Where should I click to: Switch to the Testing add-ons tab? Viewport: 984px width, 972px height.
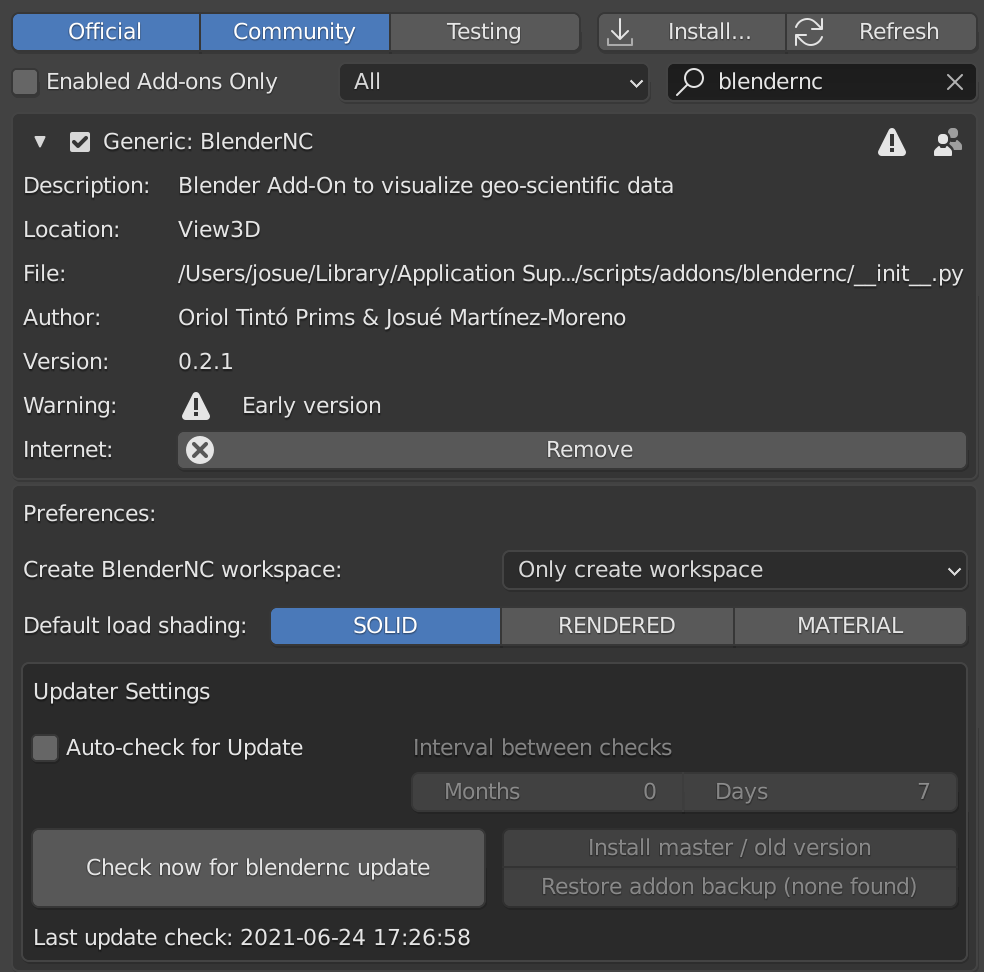(484, 31)
